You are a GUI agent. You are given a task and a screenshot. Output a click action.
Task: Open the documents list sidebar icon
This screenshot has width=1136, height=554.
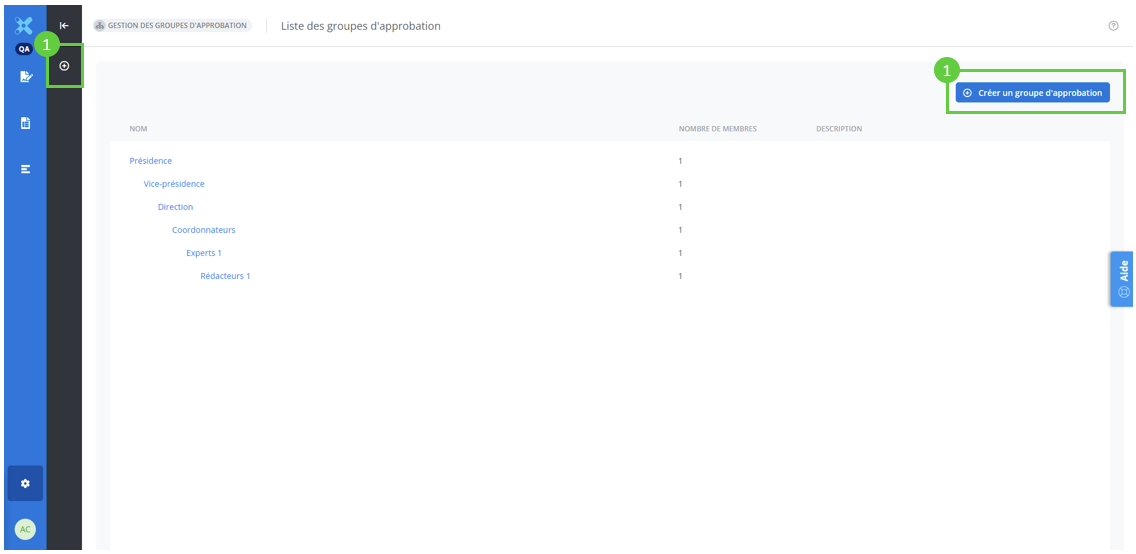(x=26, y=123)
